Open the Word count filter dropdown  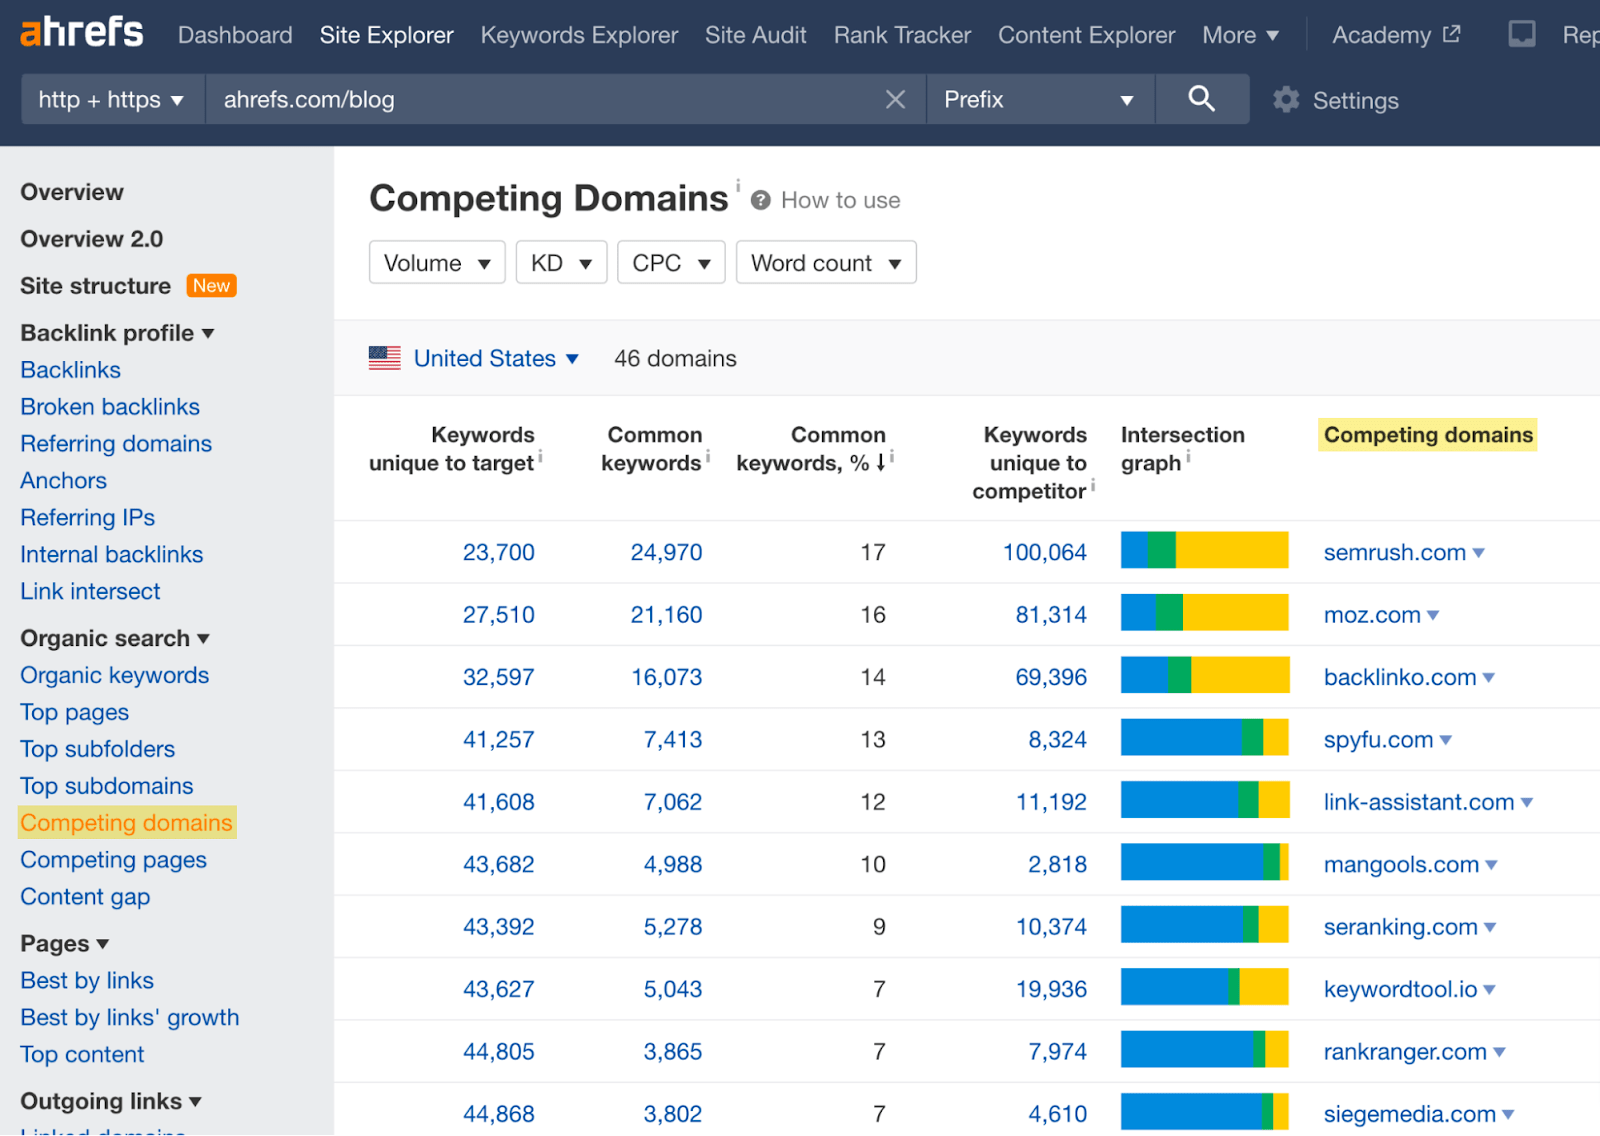[826, 263]
